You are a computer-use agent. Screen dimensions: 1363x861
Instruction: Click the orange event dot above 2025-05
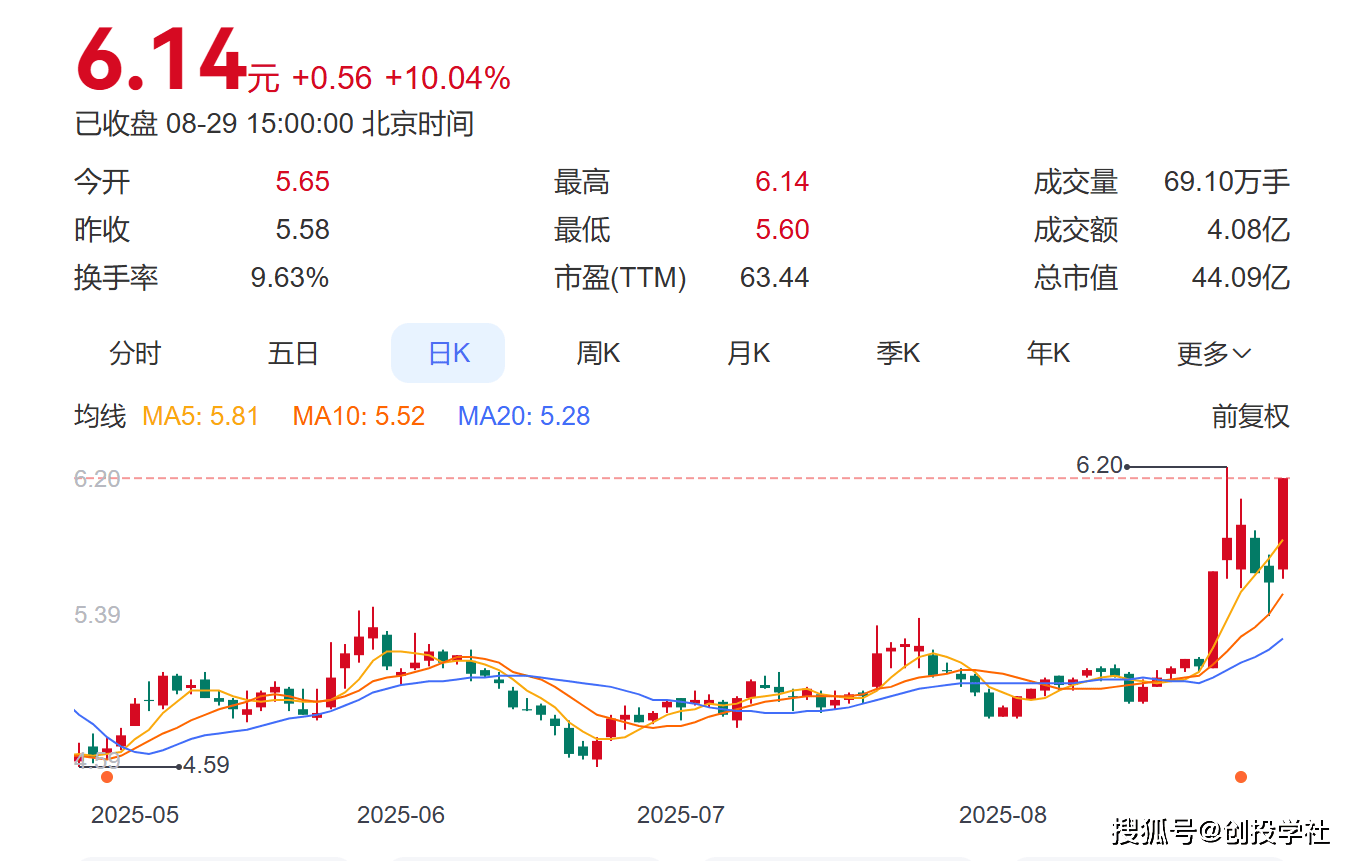pos(107,777)
